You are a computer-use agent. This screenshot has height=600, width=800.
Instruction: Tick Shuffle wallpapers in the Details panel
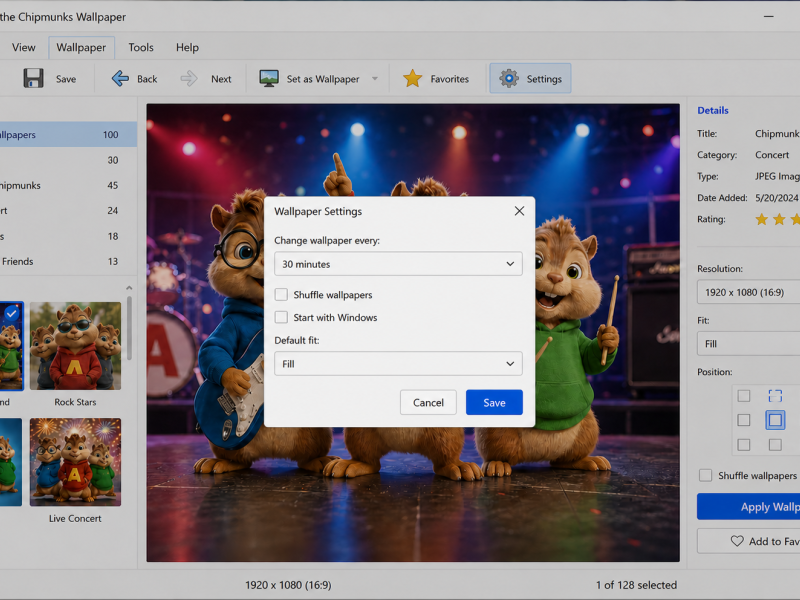pyautogui.click(x=706, y=476)
